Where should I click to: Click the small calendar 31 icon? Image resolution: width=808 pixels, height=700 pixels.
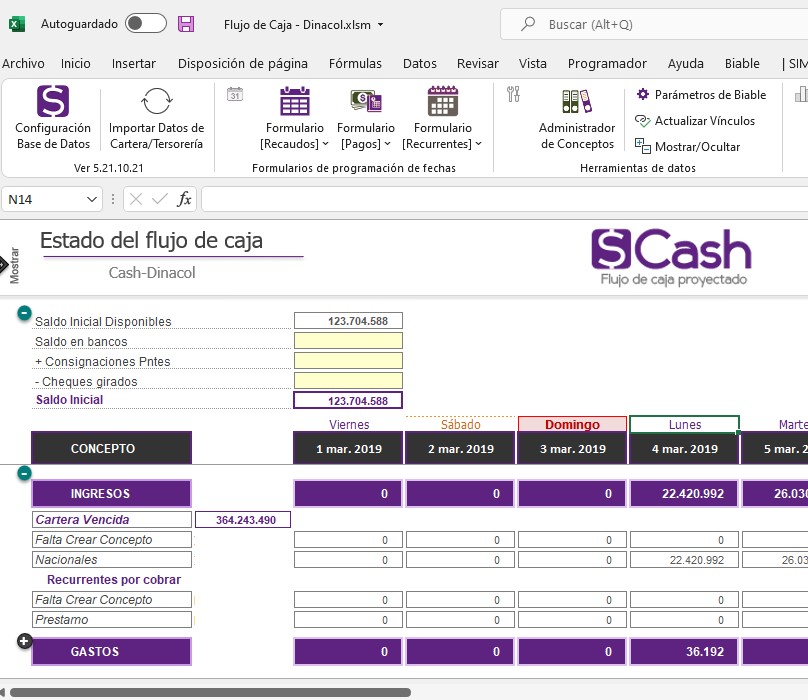235,94
